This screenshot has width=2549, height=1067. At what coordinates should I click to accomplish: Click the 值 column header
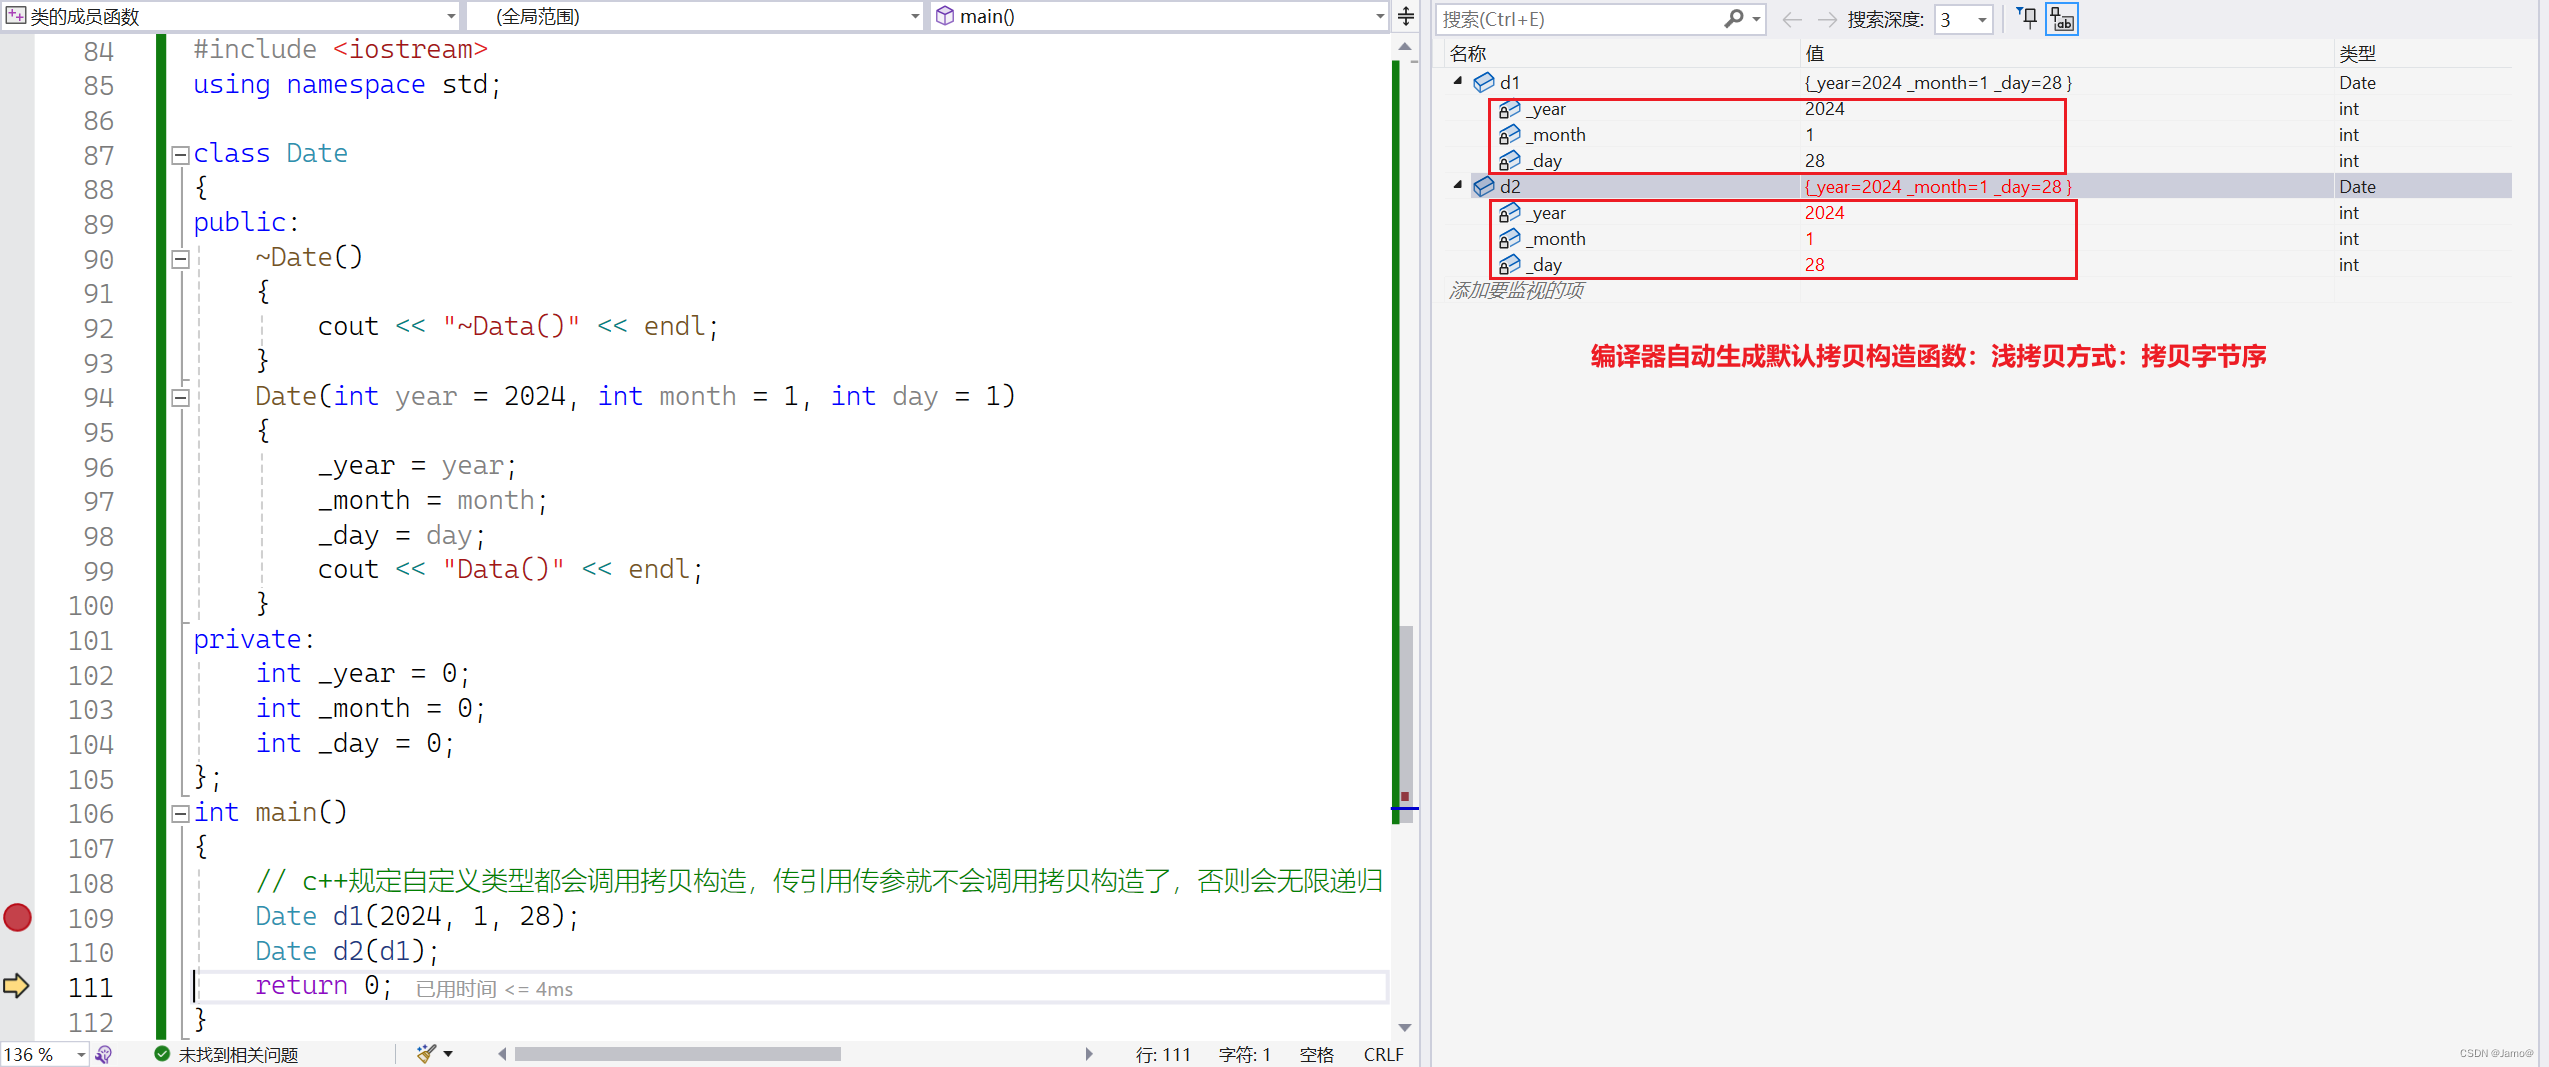point(1814,54)
